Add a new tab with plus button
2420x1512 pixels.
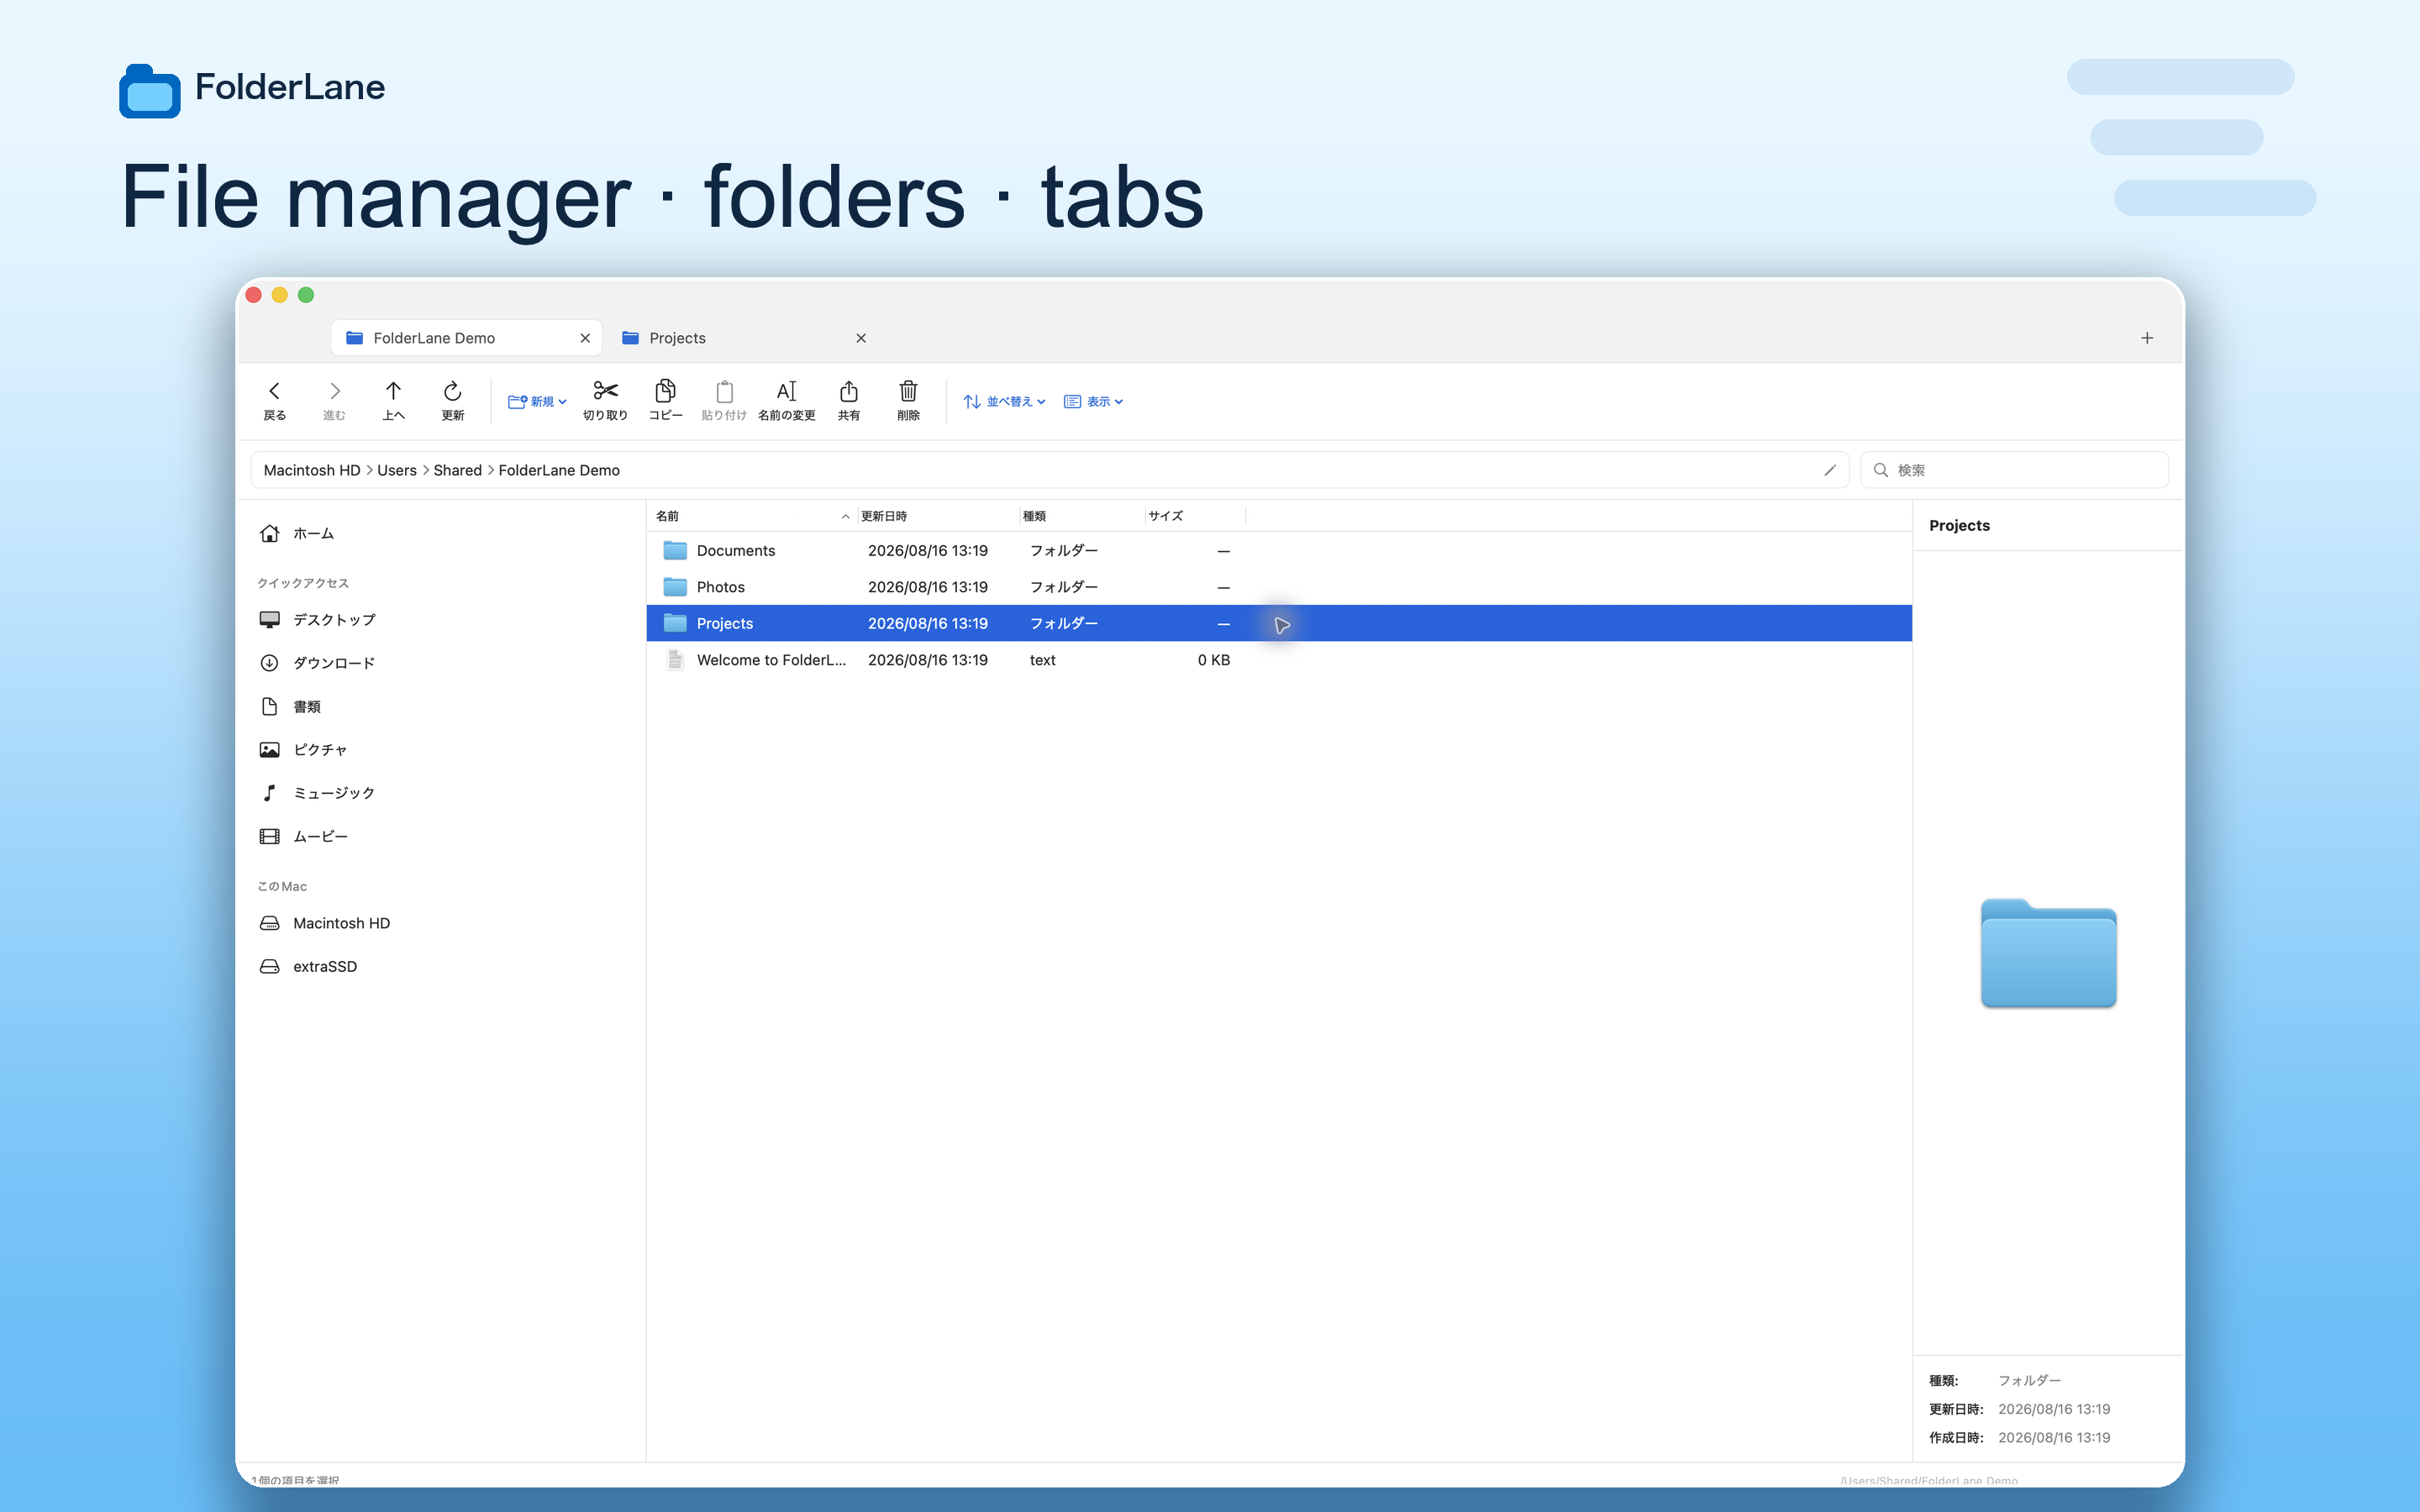[2147, 338]
